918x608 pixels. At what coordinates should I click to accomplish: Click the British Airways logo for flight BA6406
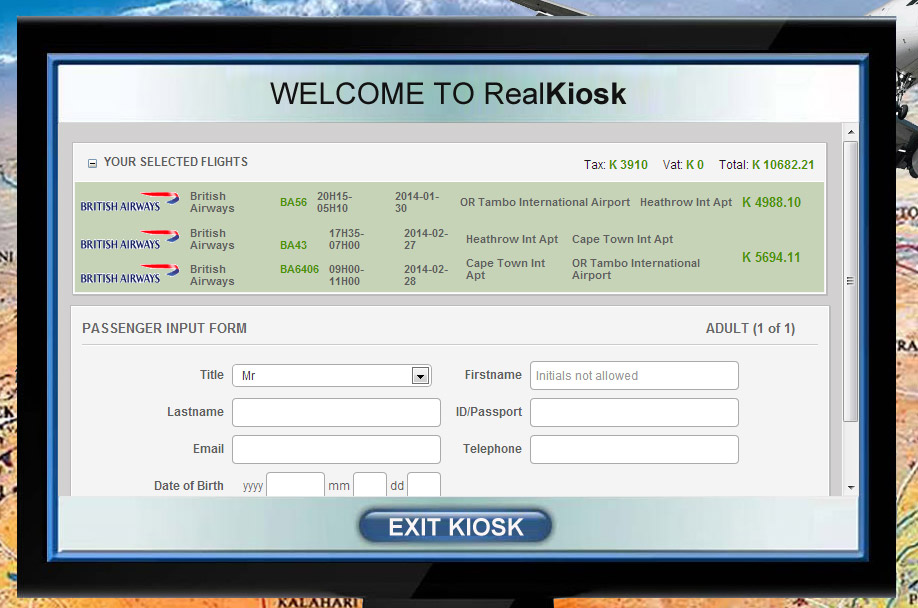(x=130, y=274)
